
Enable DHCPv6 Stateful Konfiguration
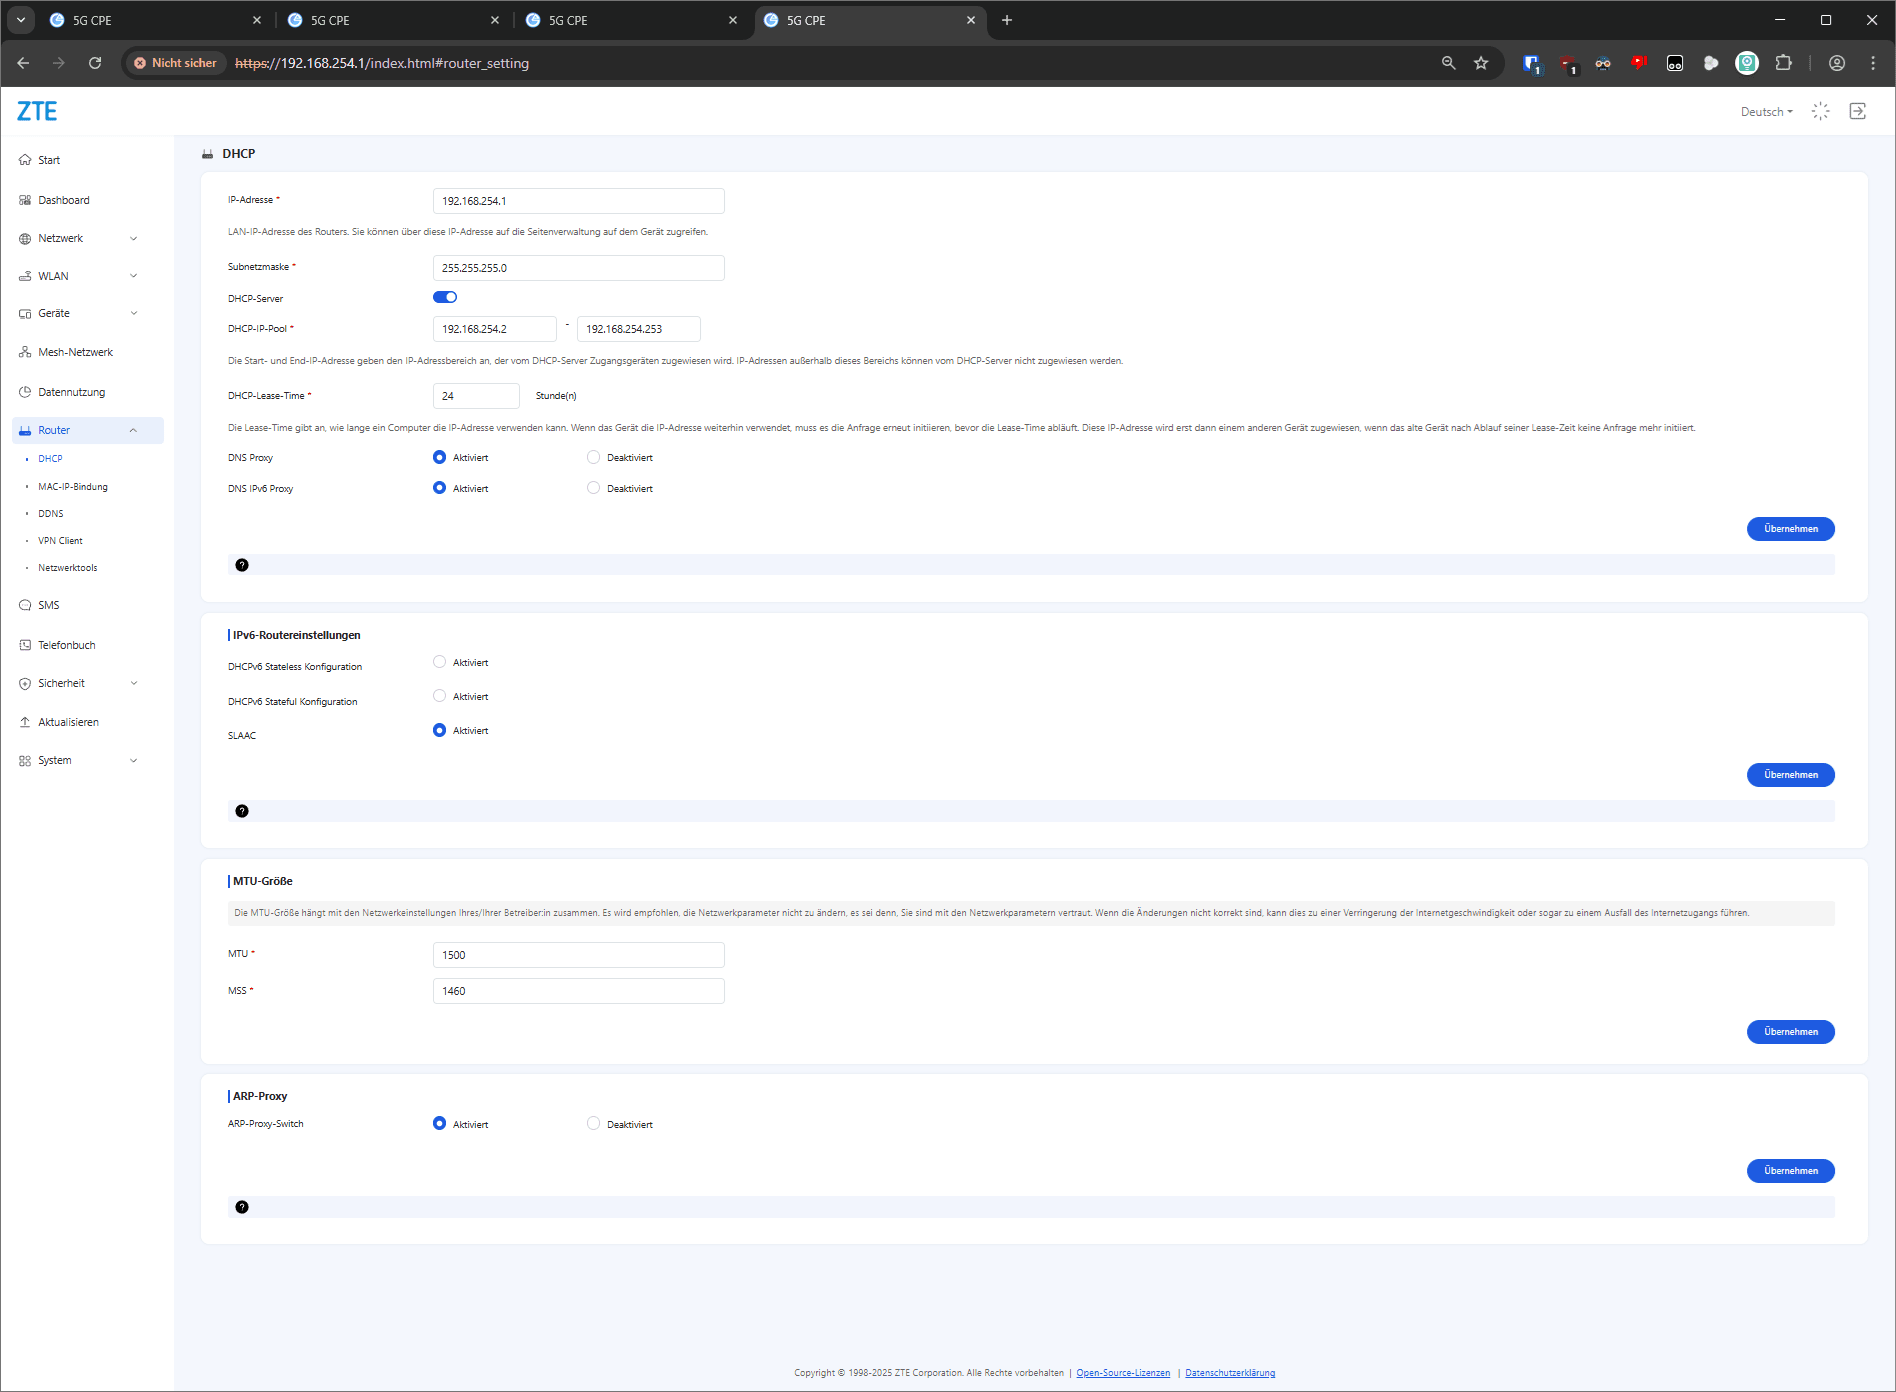(439, 696)
